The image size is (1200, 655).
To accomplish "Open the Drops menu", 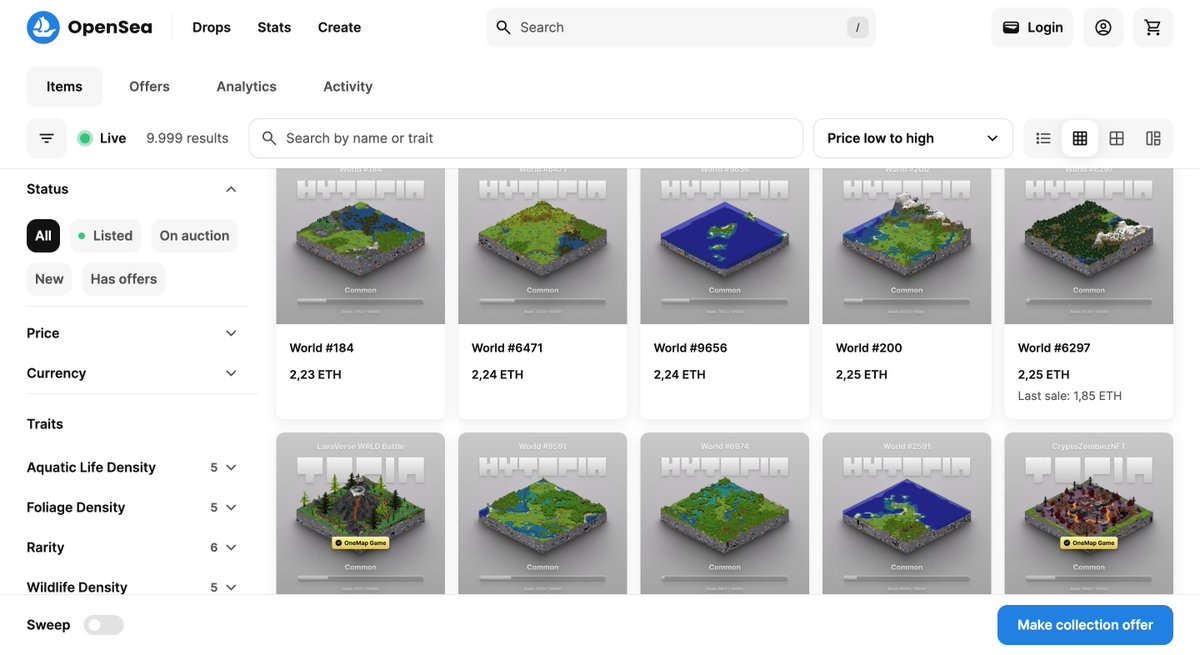I will coord(211,27).
